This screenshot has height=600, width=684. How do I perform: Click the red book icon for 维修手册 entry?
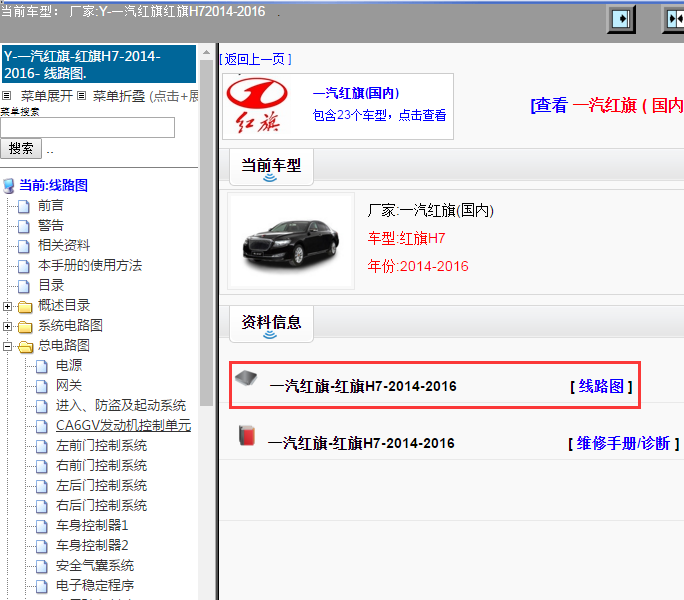[x=247, y=435]
